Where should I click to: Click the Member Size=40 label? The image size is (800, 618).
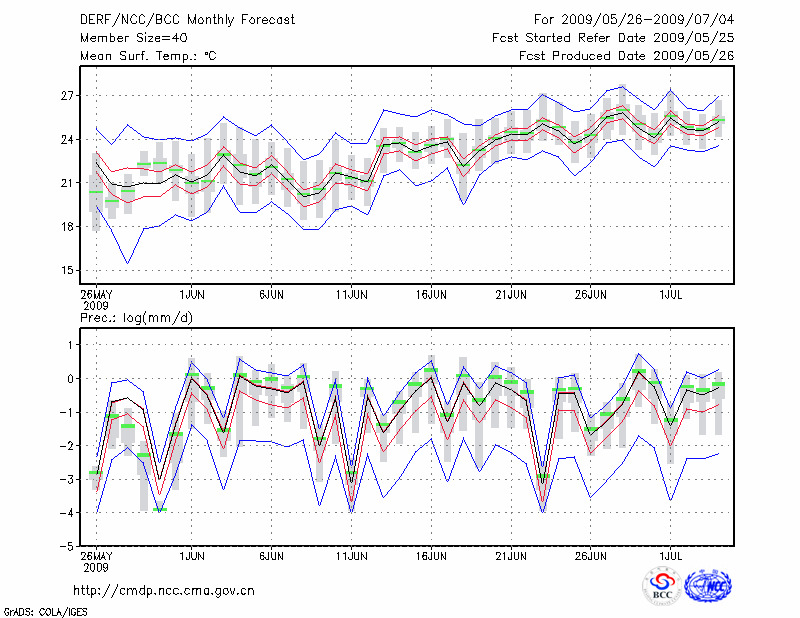(128, 39)
